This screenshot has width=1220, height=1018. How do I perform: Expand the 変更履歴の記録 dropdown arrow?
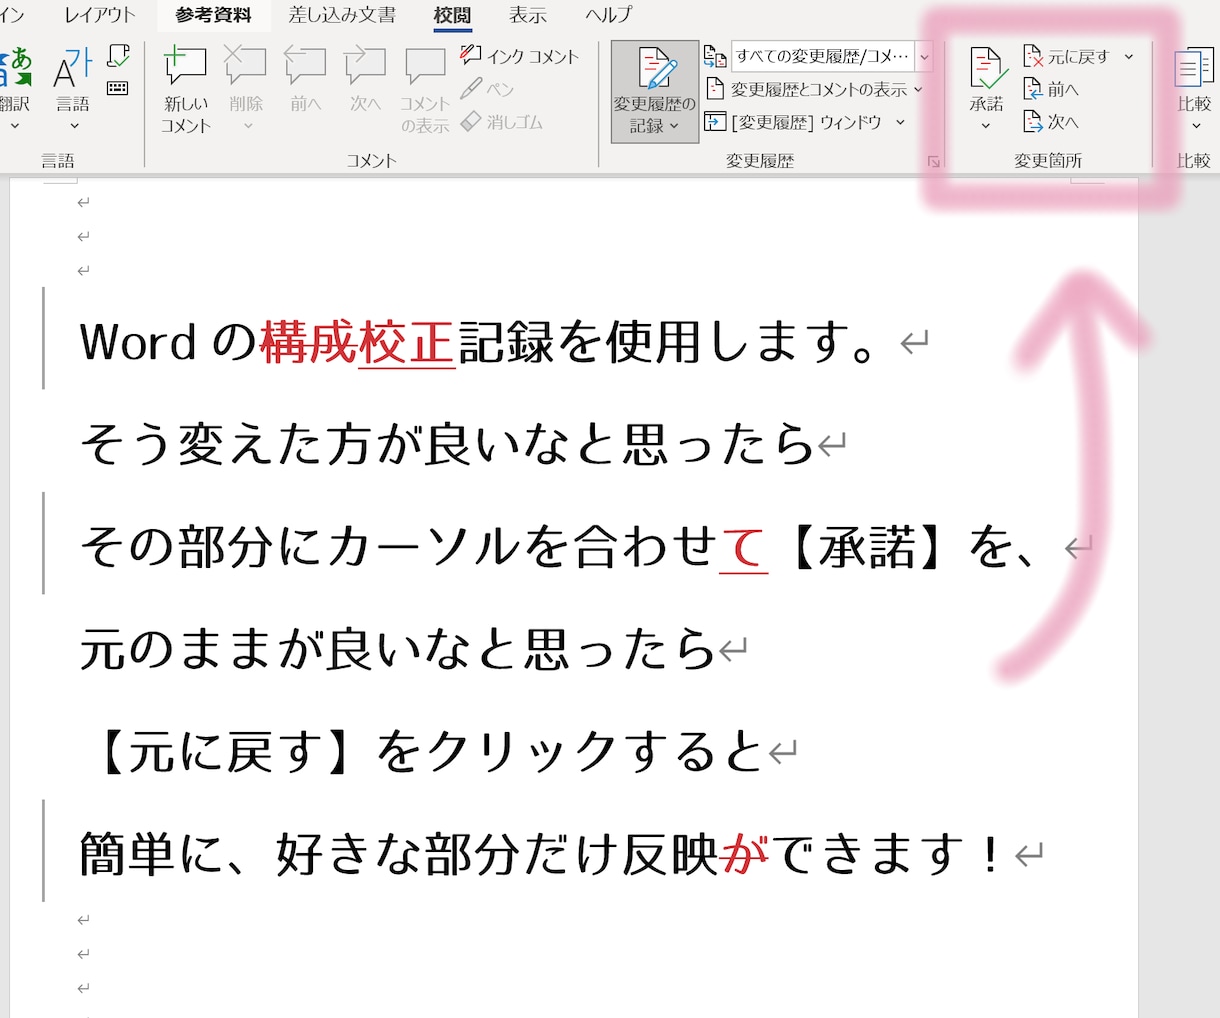[674, 126]
